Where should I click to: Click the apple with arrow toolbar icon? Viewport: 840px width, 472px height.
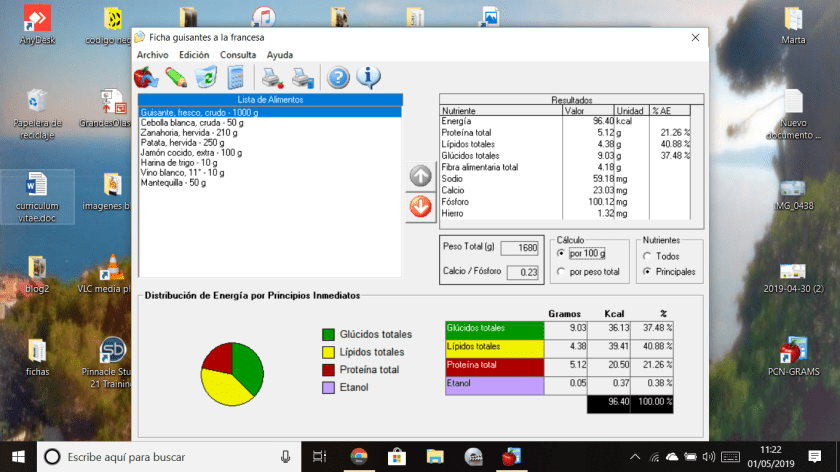pos(147,77)
